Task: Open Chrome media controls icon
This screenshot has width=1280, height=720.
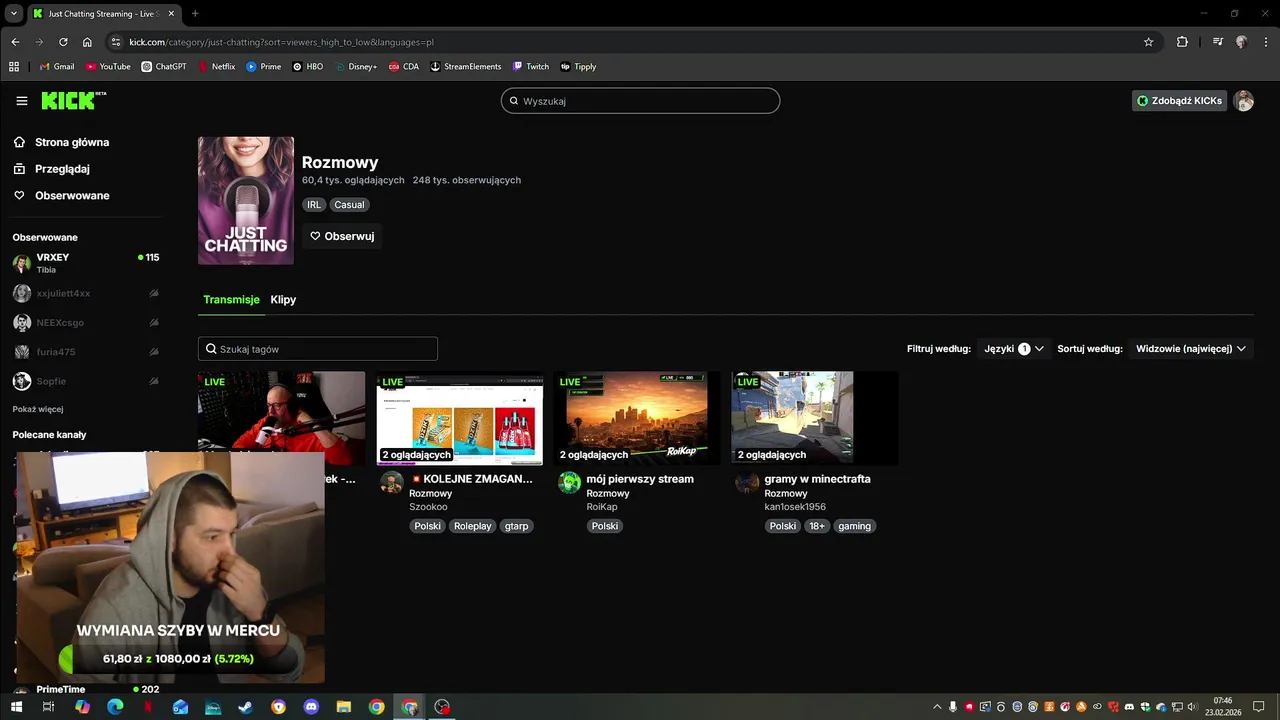Action: [x=1217, y=42]
